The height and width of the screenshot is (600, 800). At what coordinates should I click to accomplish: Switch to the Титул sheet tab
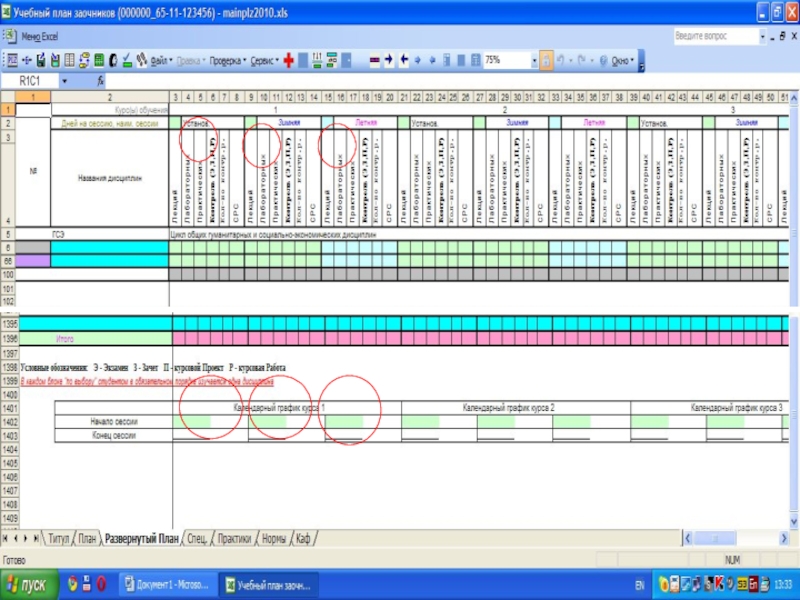59,539
